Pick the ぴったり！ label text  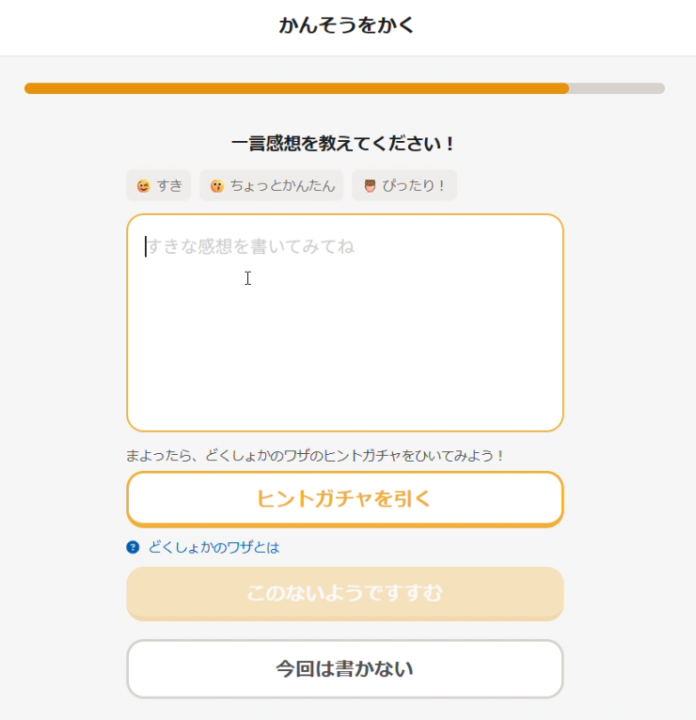[x=413, y=186]
